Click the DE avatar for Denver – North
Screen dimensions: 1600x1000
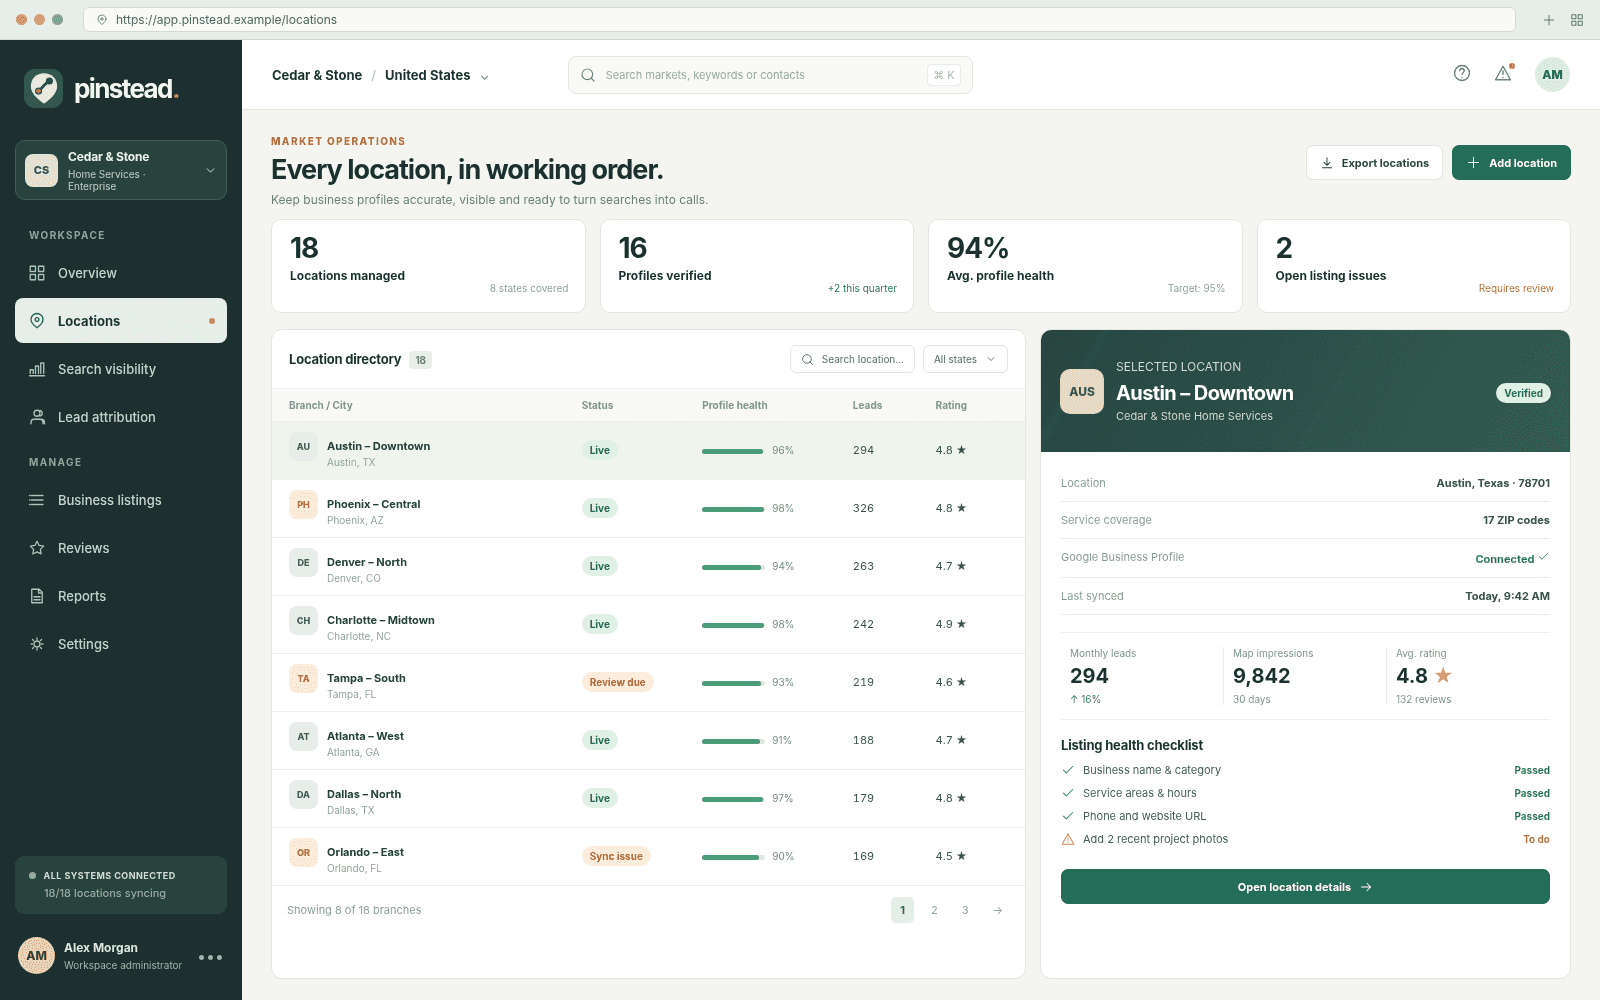(x=303, y=563)
